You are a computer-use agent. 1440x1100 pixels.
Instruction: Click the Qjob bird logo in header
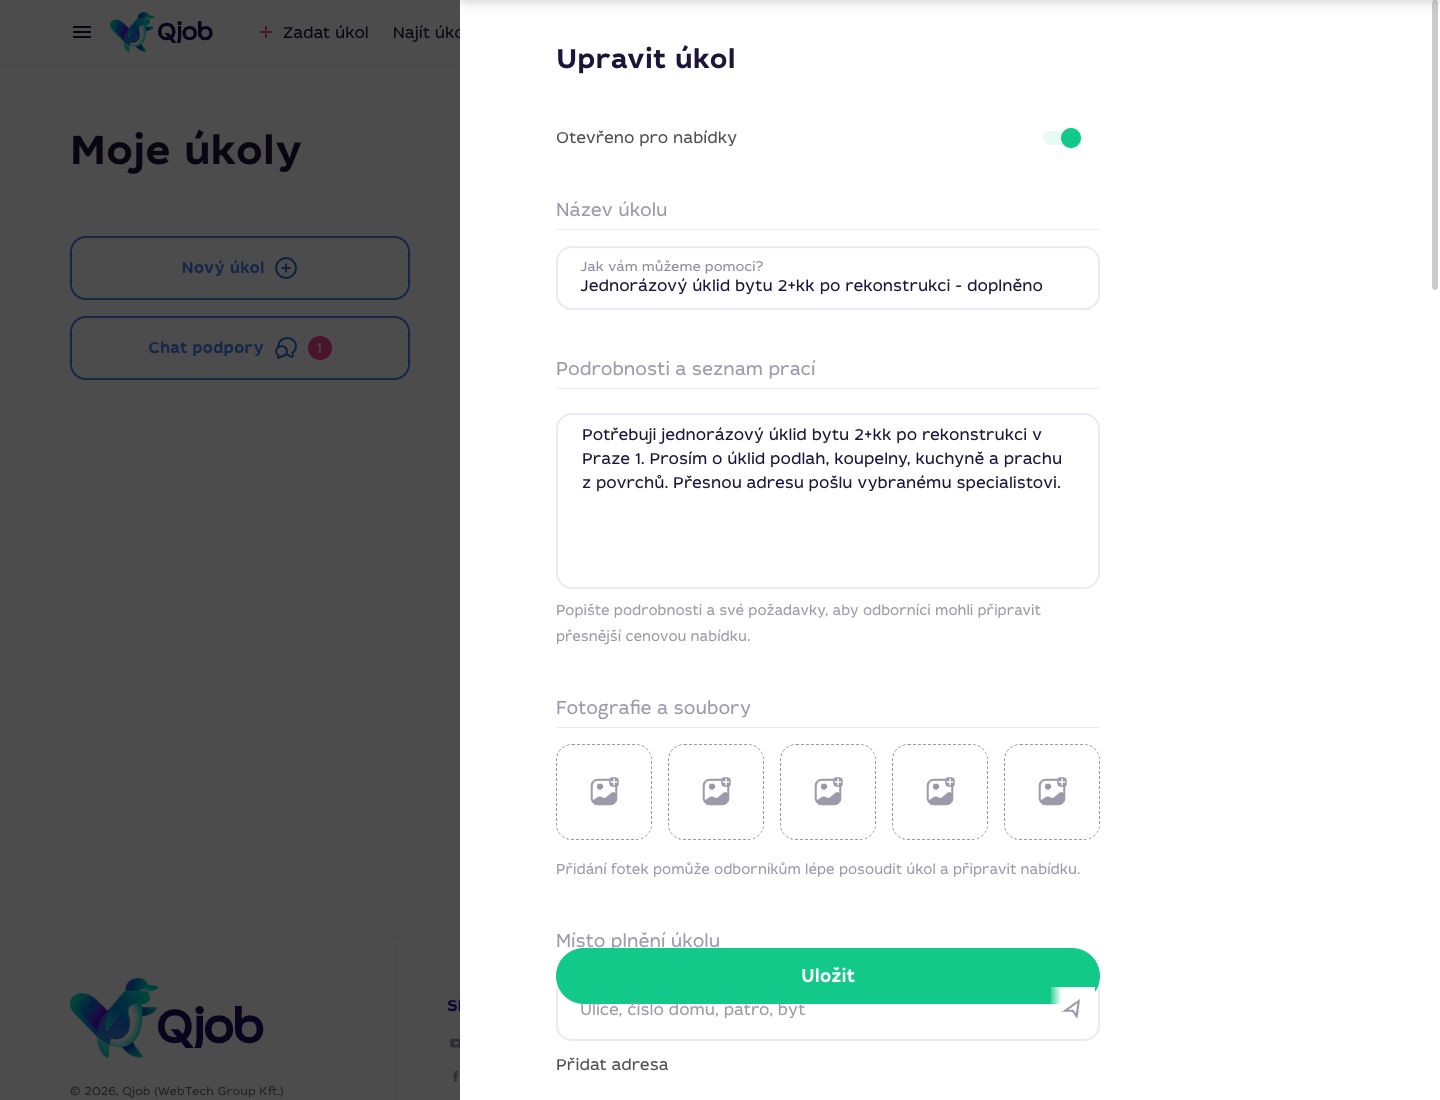[x=161, y=32]
